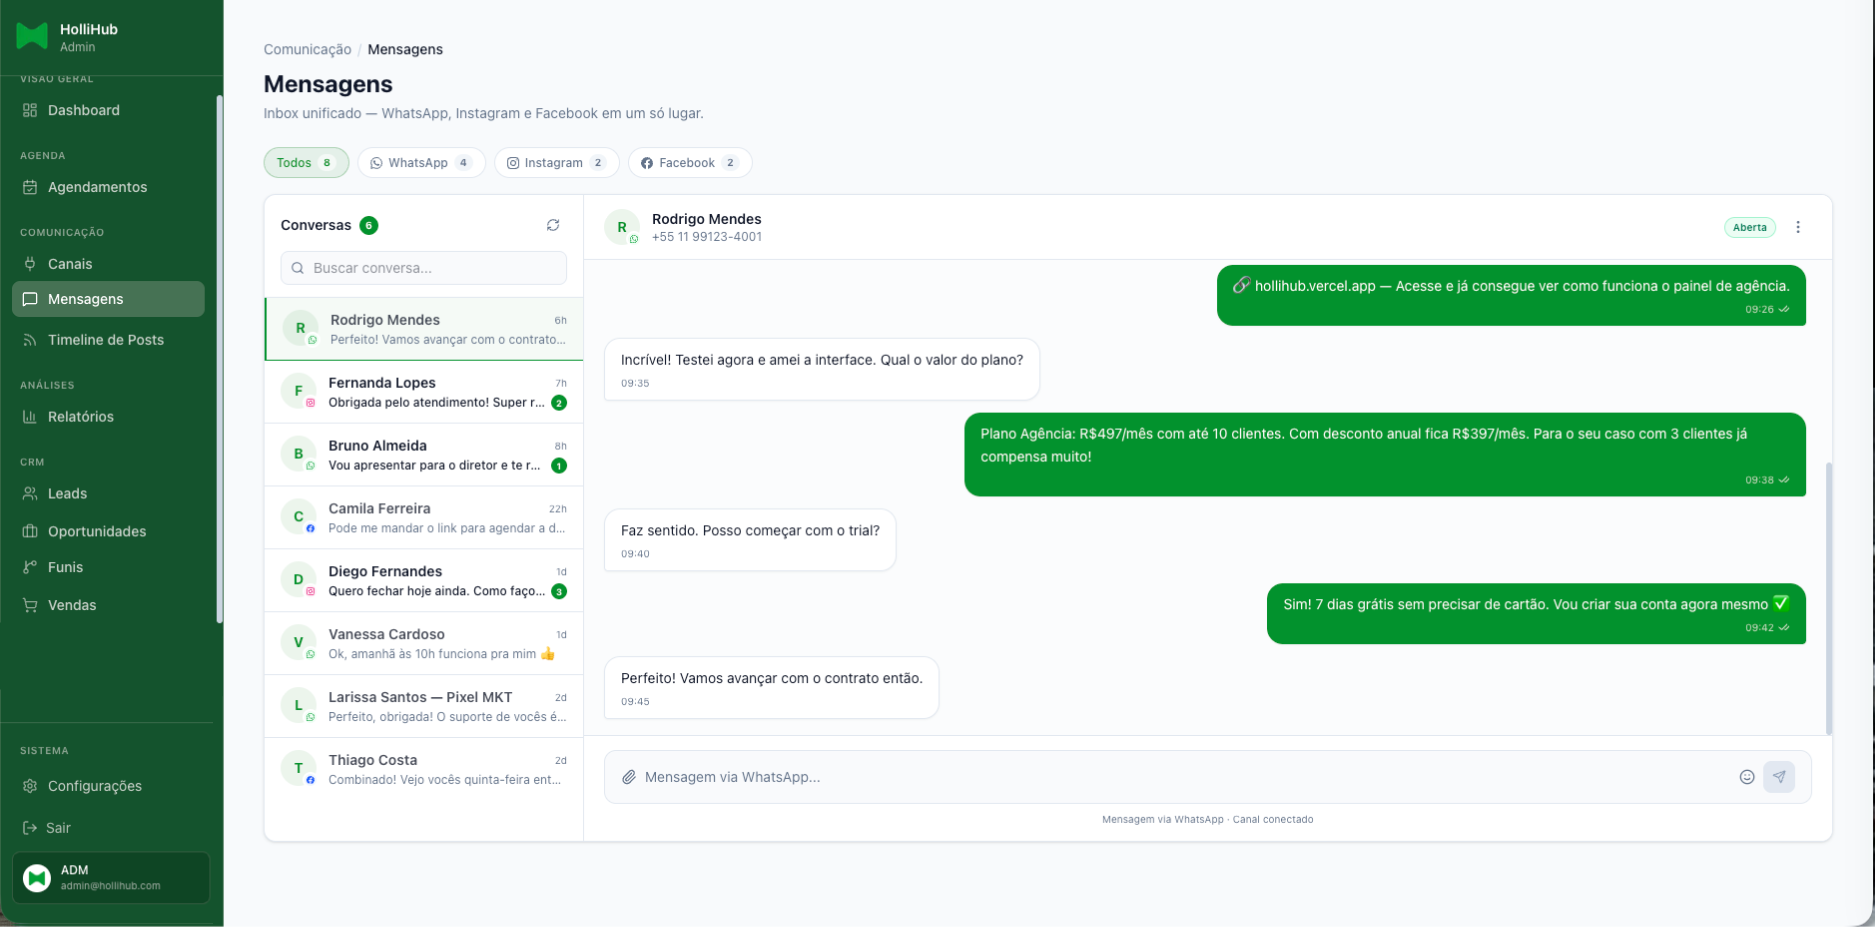Open Relatórios from the sidebar
Screen dimensions: 1875x927
(81, 417)
